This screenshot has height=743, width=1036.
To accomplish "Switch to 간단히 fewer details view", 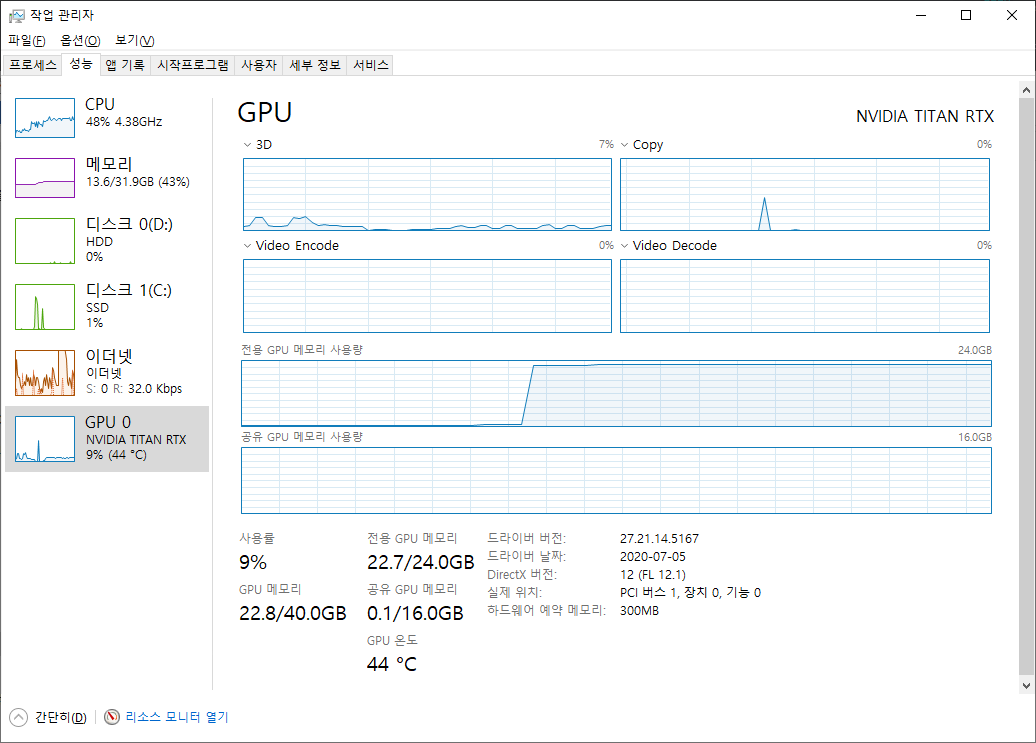I will [60, 717].
